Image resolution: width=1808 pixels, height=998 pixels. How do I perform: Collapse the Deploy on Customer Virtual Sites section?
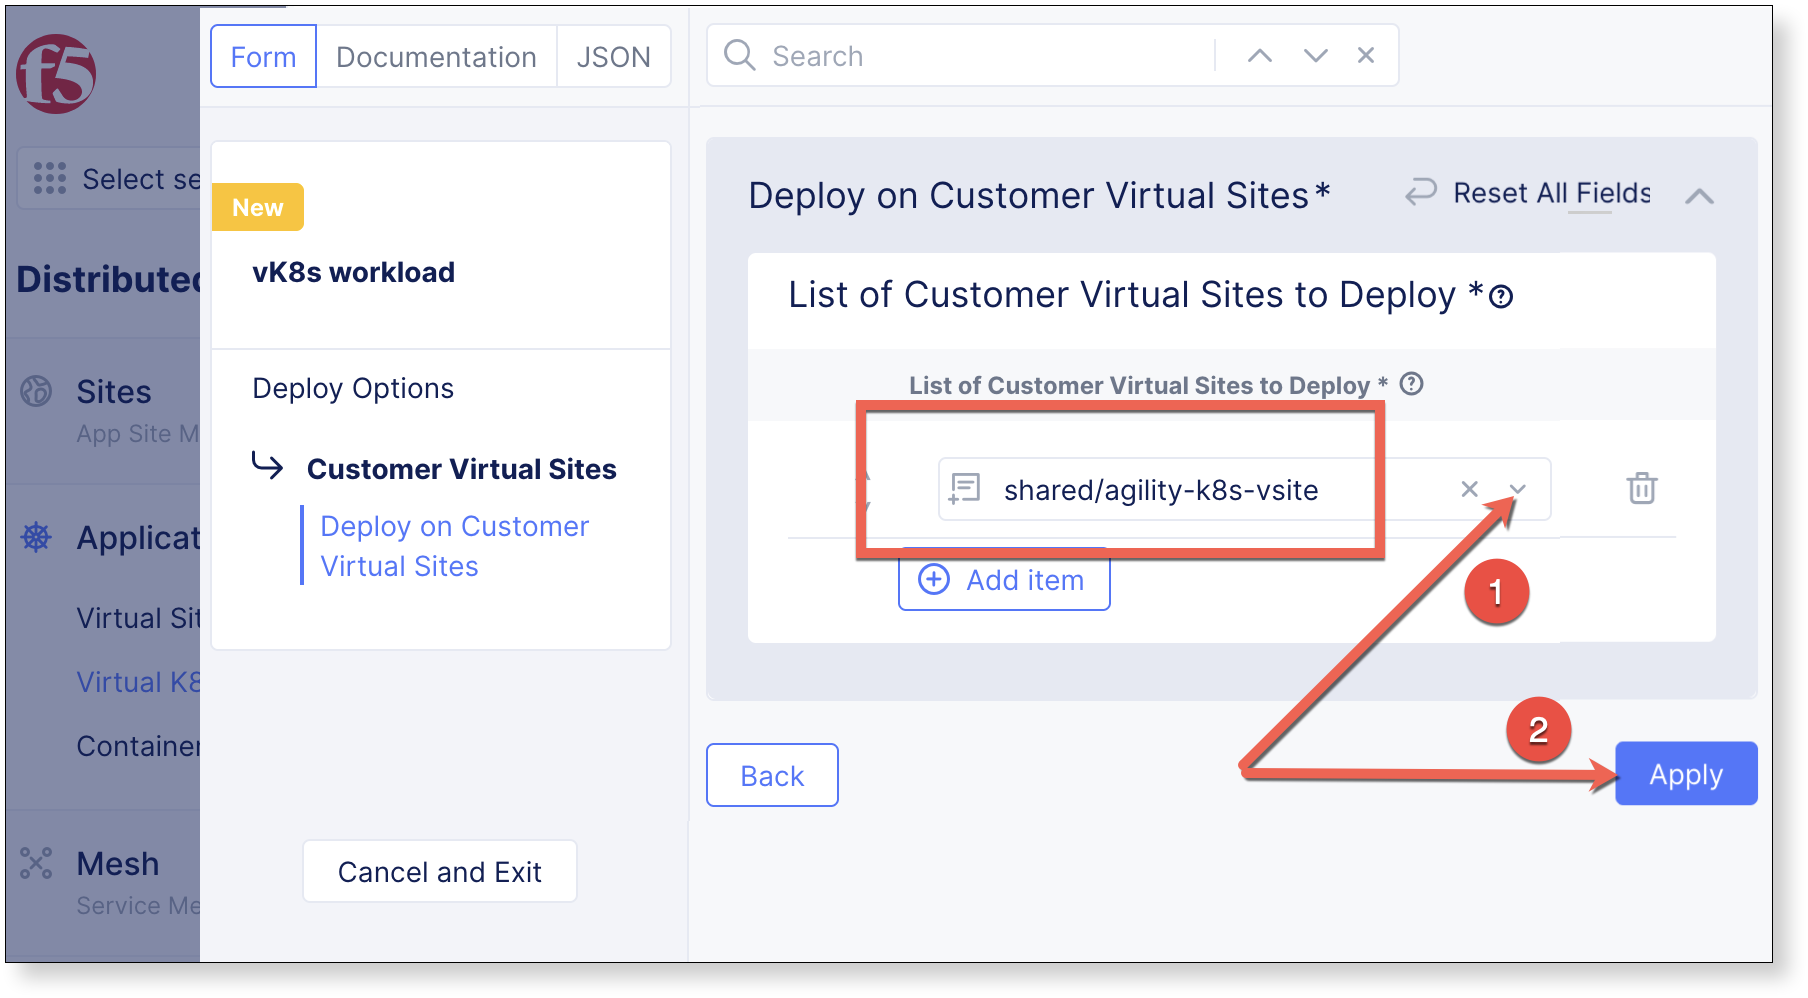click(1699, 196)
